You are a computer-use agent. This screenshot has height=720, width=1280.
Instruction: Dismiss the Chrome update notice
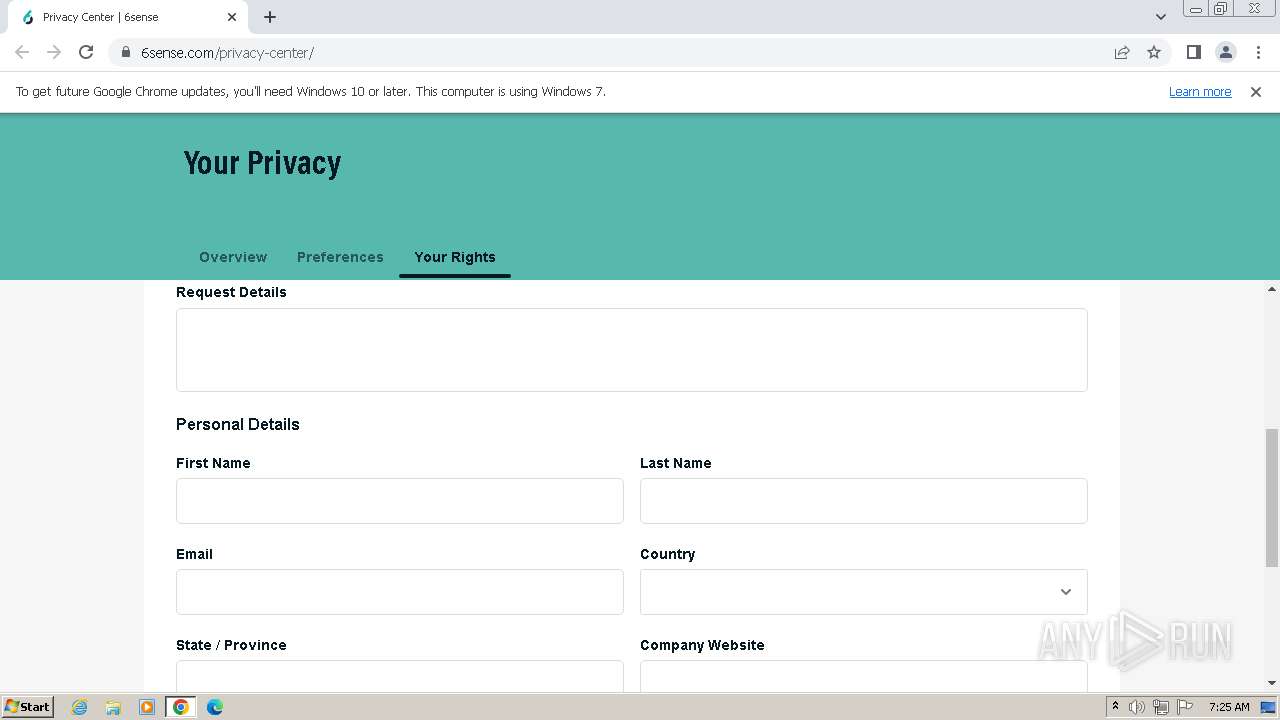tap(1256, 91)
